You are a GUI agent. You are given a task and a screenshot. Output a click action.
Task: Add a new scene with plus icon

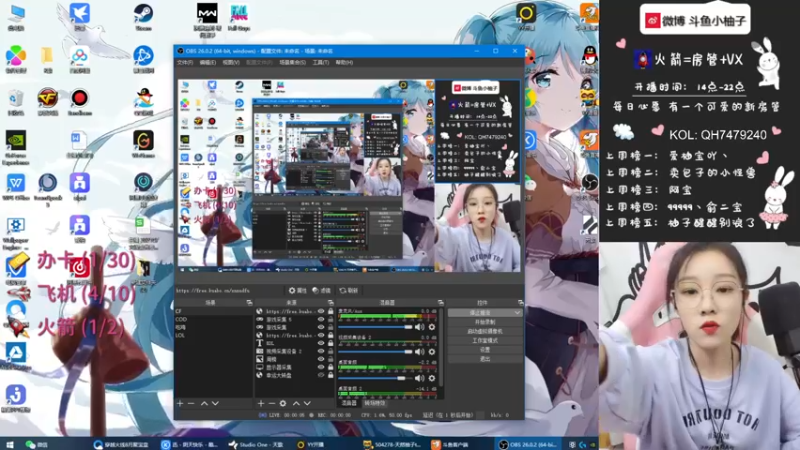180,403
